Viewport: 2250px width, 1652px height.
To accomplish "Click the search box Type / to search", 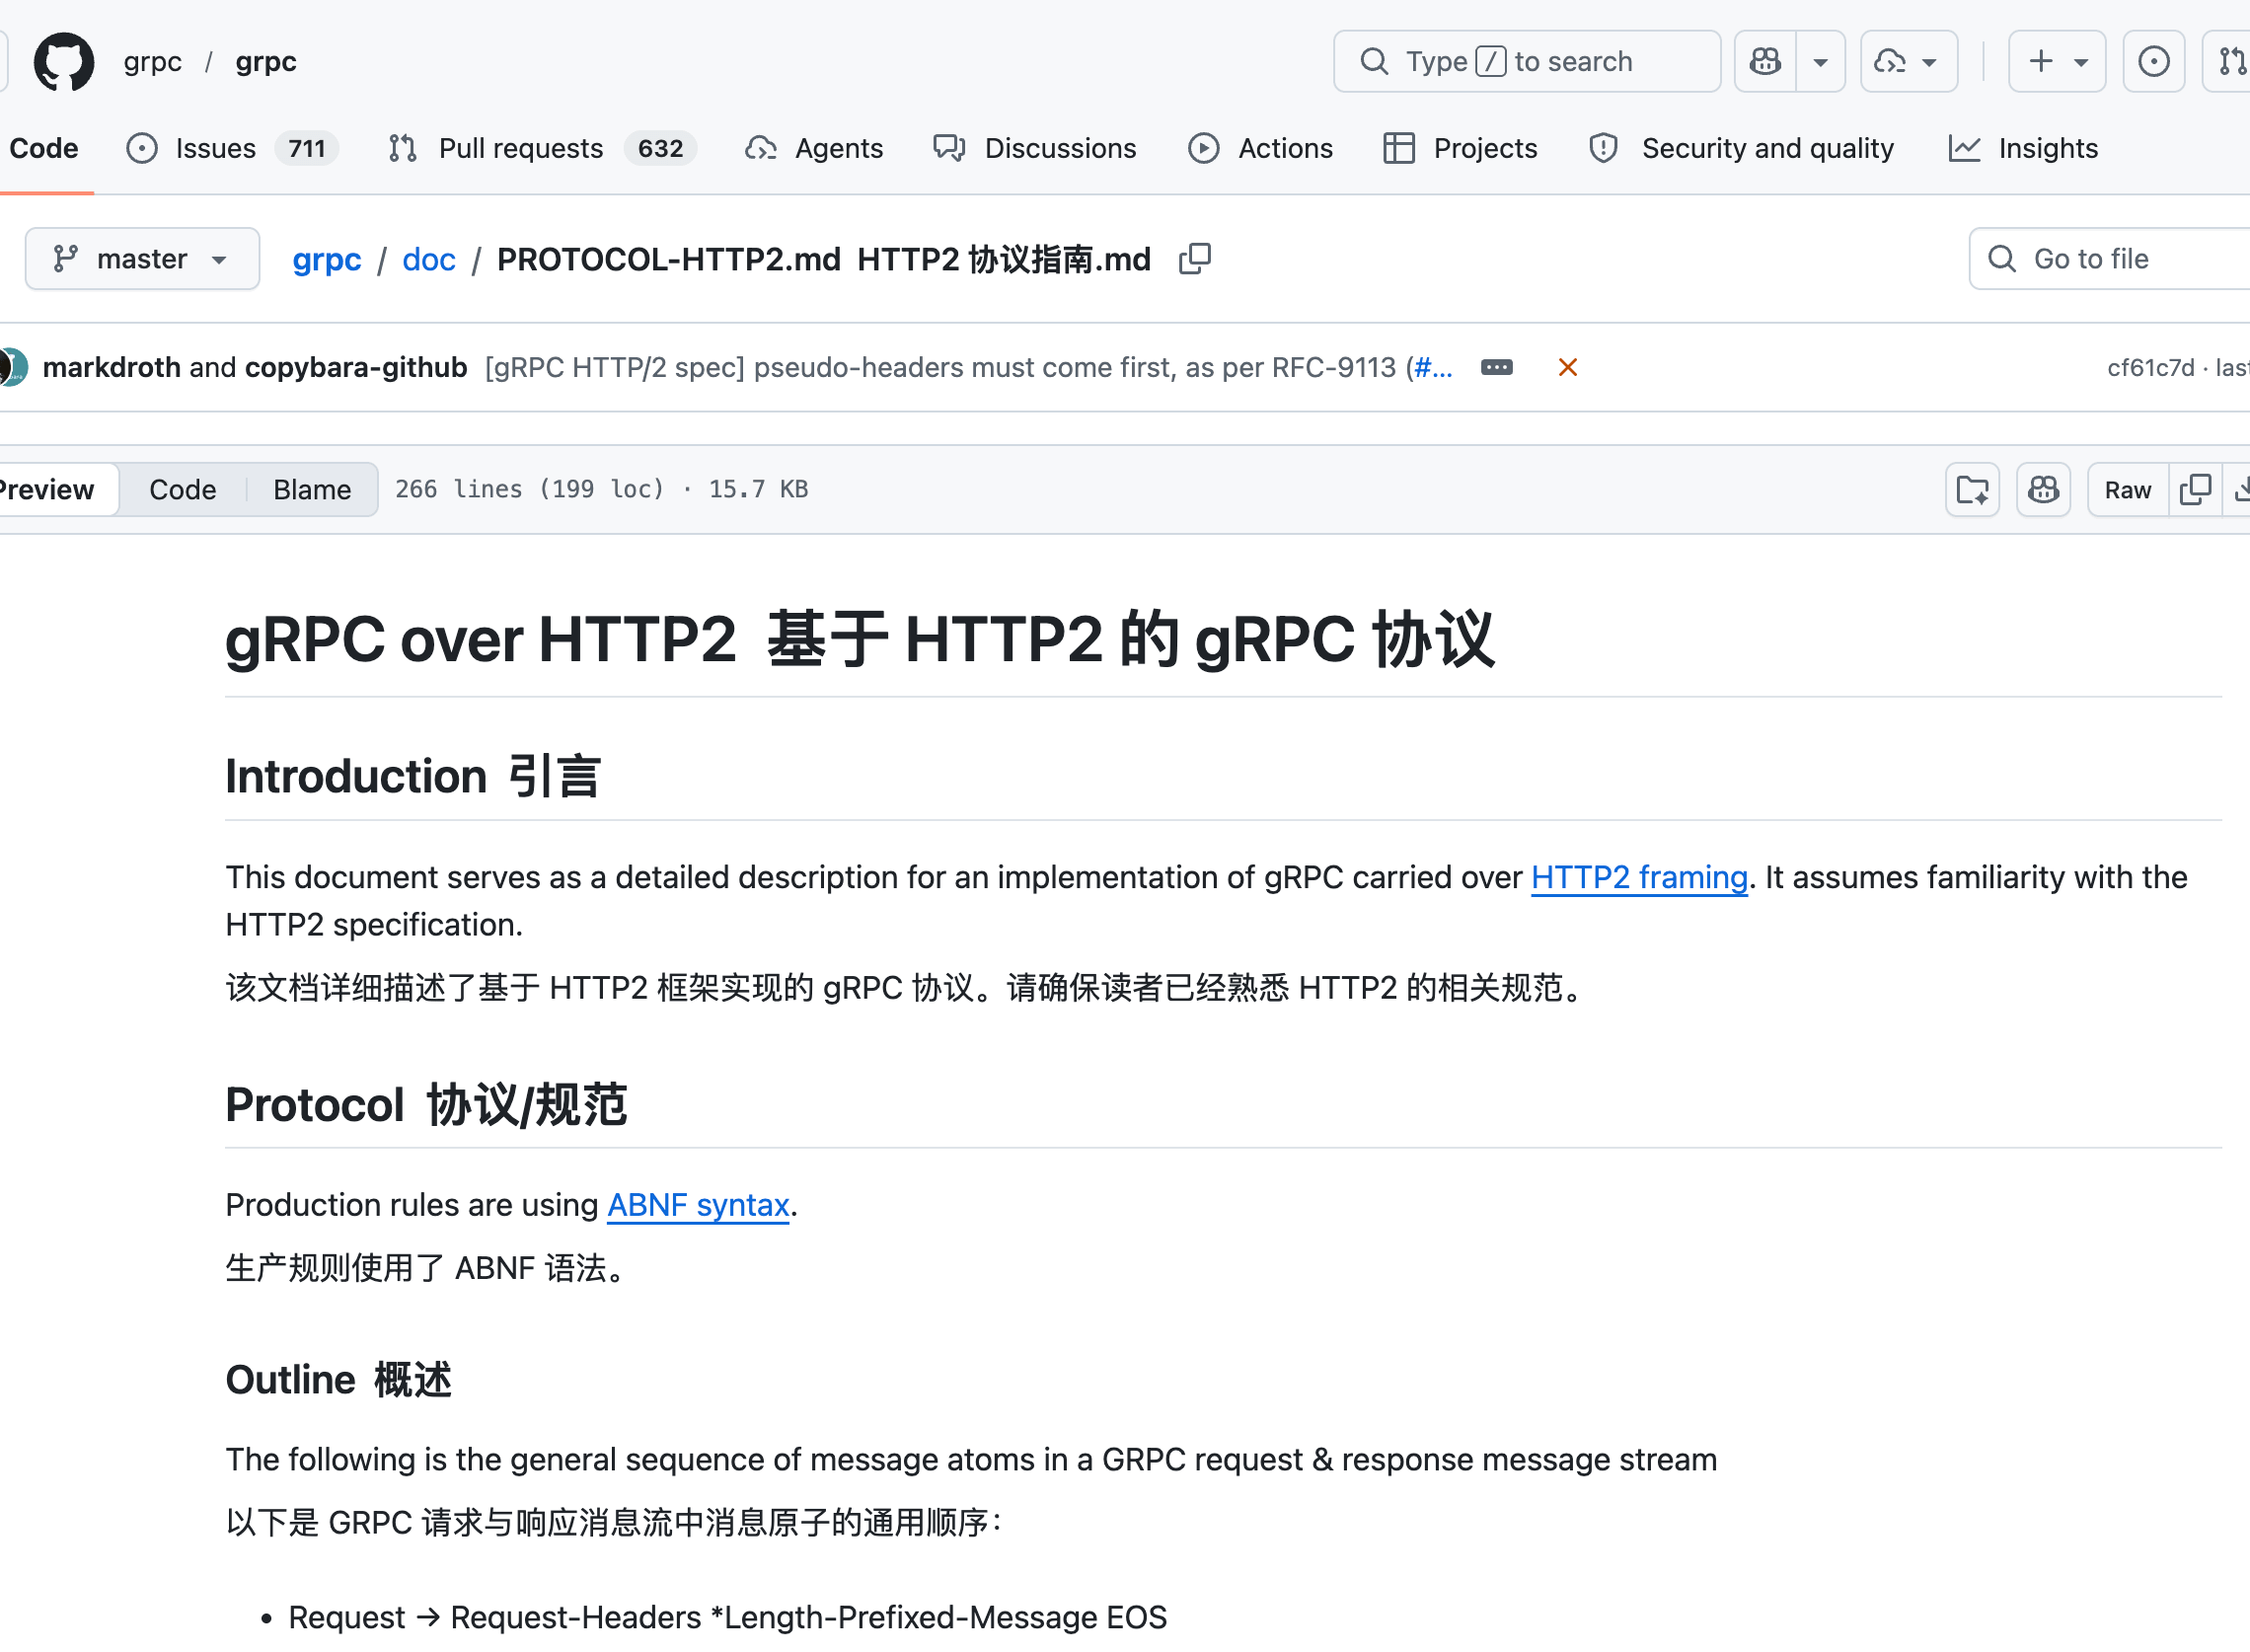I will (x=1527, y=62).
